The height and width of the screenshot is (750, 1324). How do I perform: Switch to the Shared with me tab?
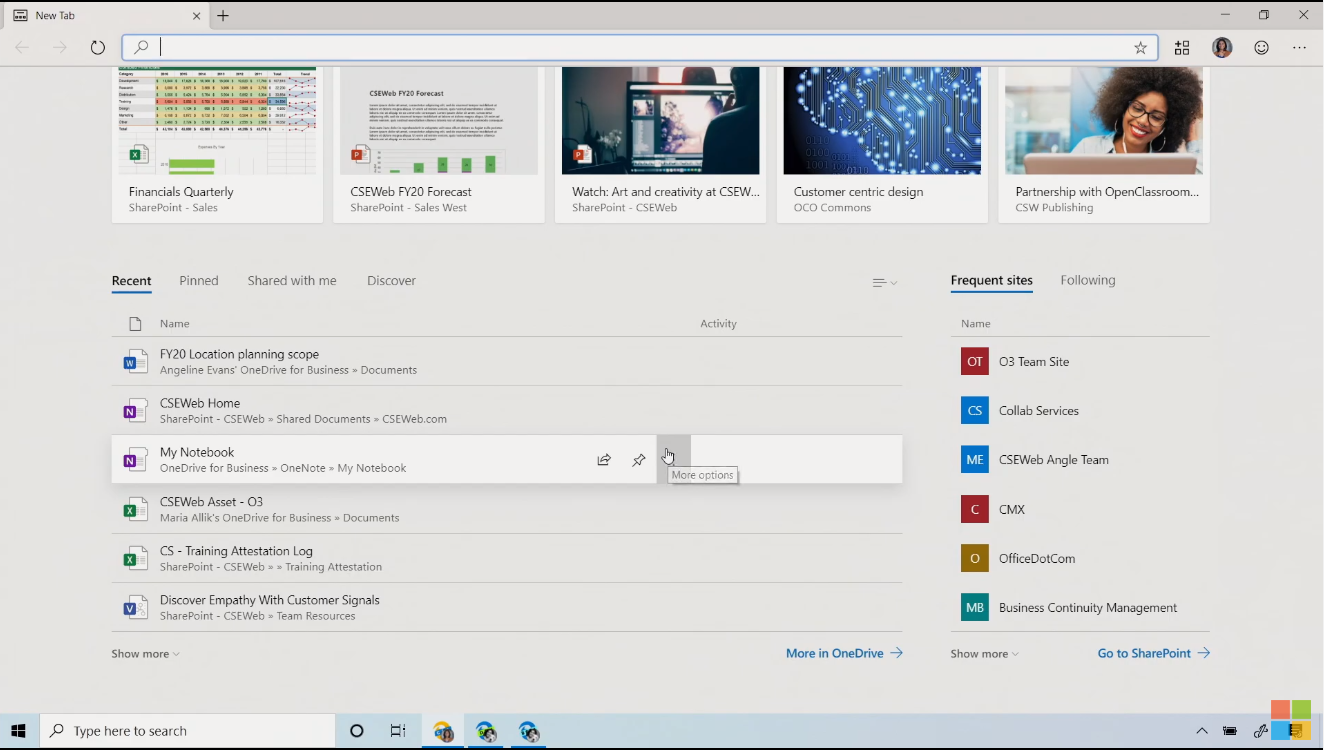(292, 281)
